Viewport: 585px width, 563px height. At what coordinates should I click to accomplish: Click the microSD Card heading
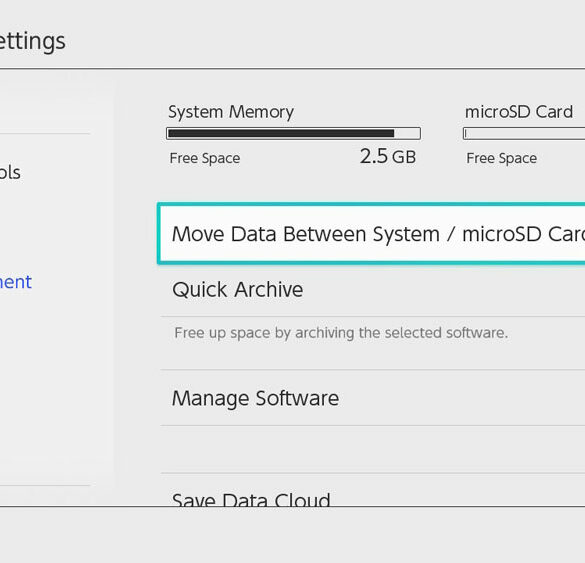pos(519,112)
